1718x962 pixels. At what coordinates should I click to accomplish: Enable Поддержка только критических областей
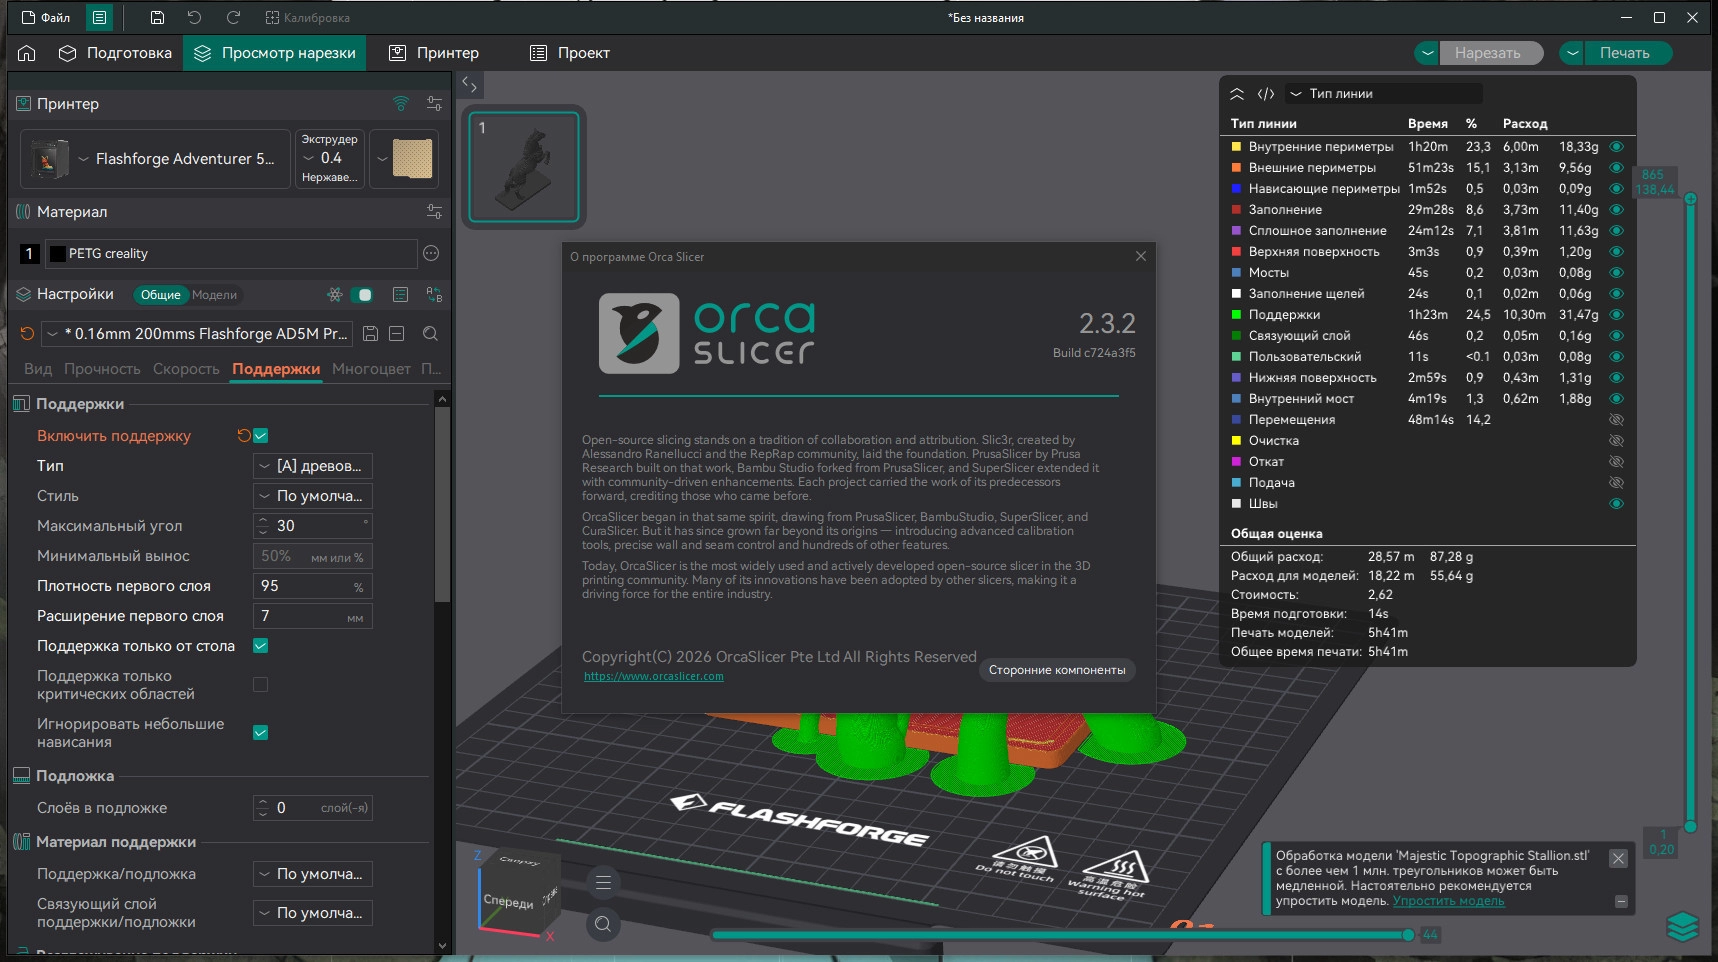coord(261,685)
